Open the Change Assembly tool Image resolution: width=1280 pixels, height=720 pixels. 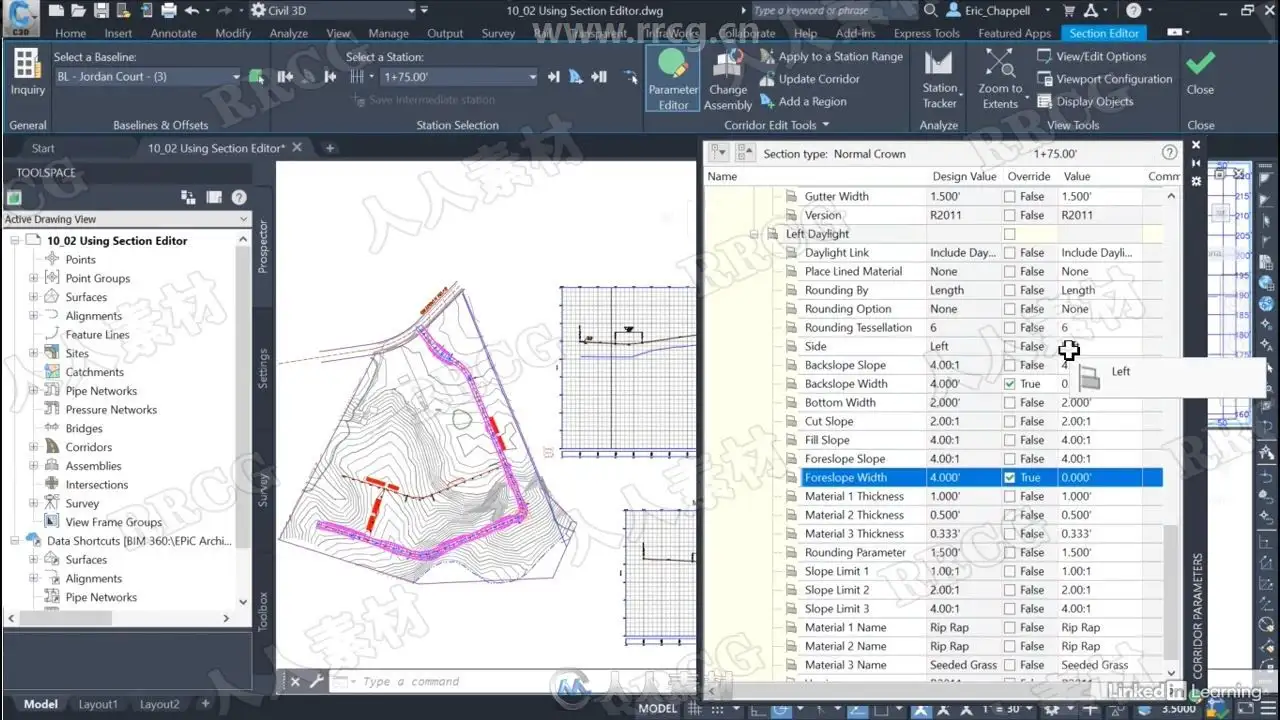coord(728,80)
